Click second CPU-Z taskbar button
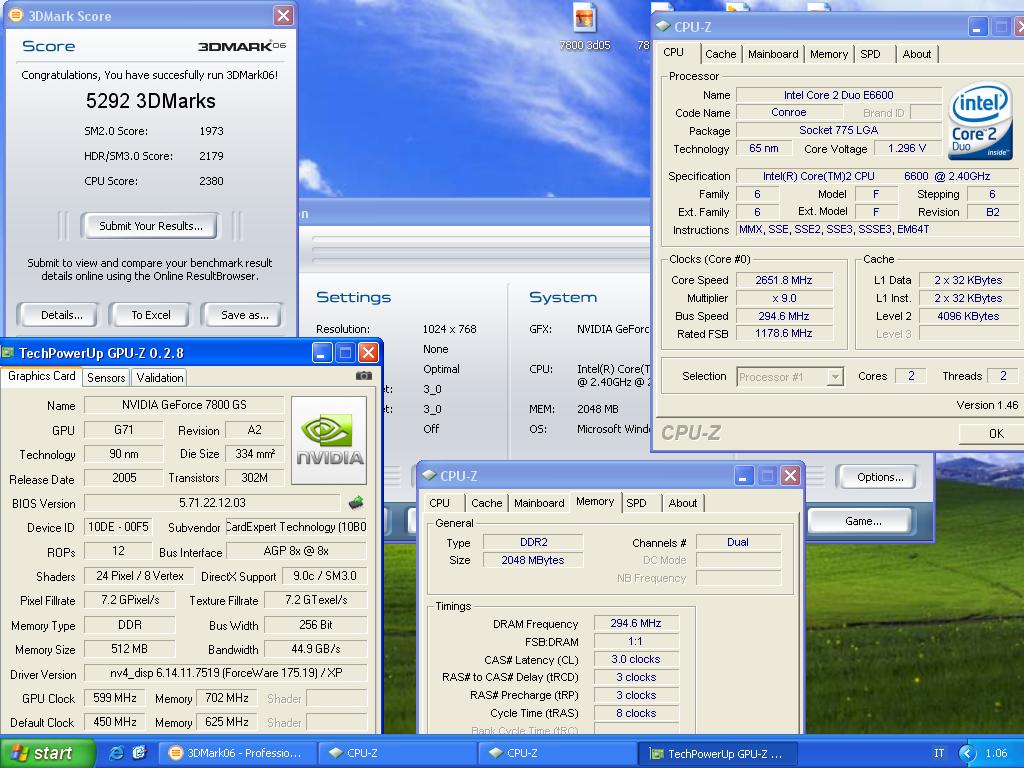 559,753
